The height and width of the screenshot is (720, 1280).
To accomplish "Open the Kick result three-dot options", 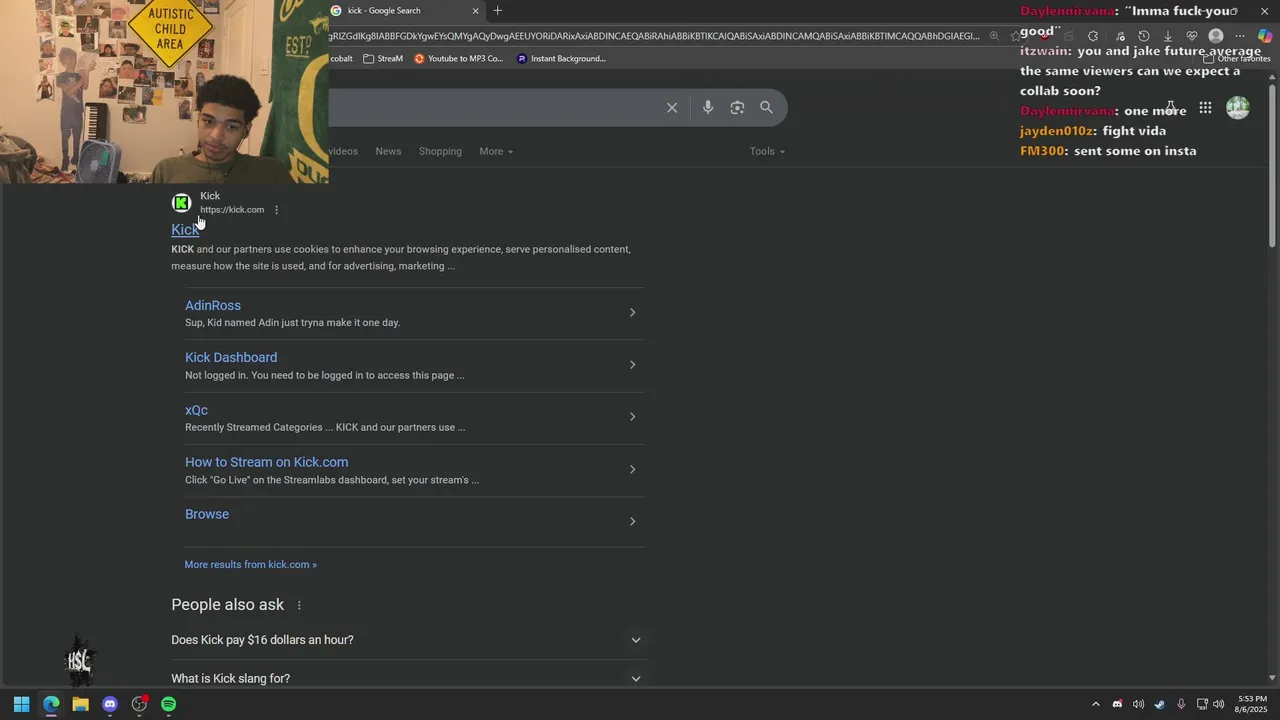I will [276, 210].
